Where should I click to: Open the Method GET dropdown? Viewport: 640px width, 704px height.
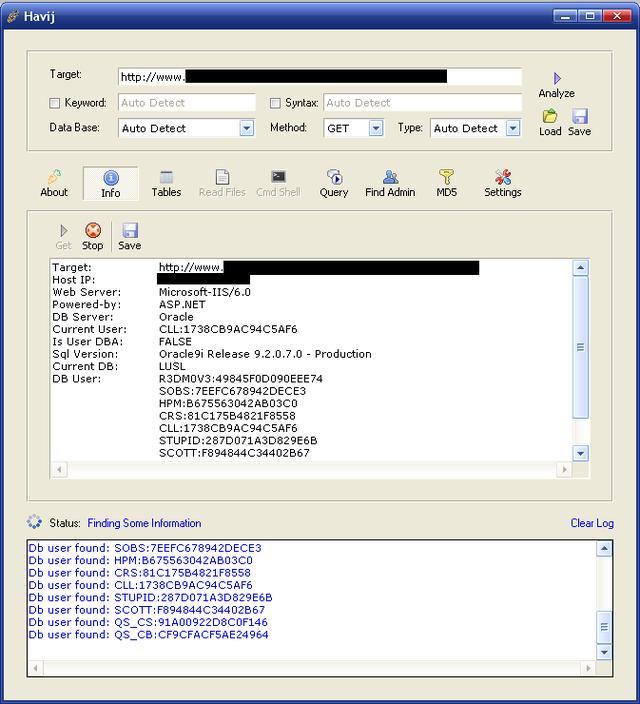(376, 128)
